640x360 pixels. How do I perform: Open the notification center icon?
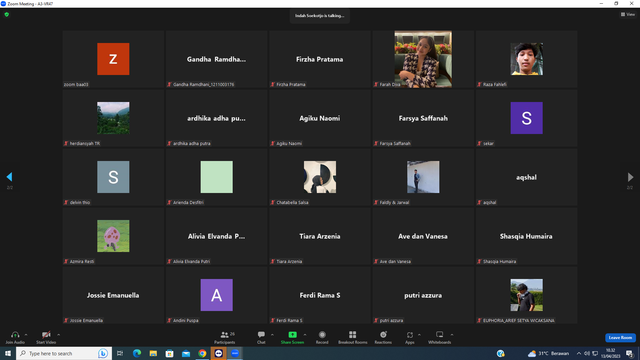click(x=629, y=353)
